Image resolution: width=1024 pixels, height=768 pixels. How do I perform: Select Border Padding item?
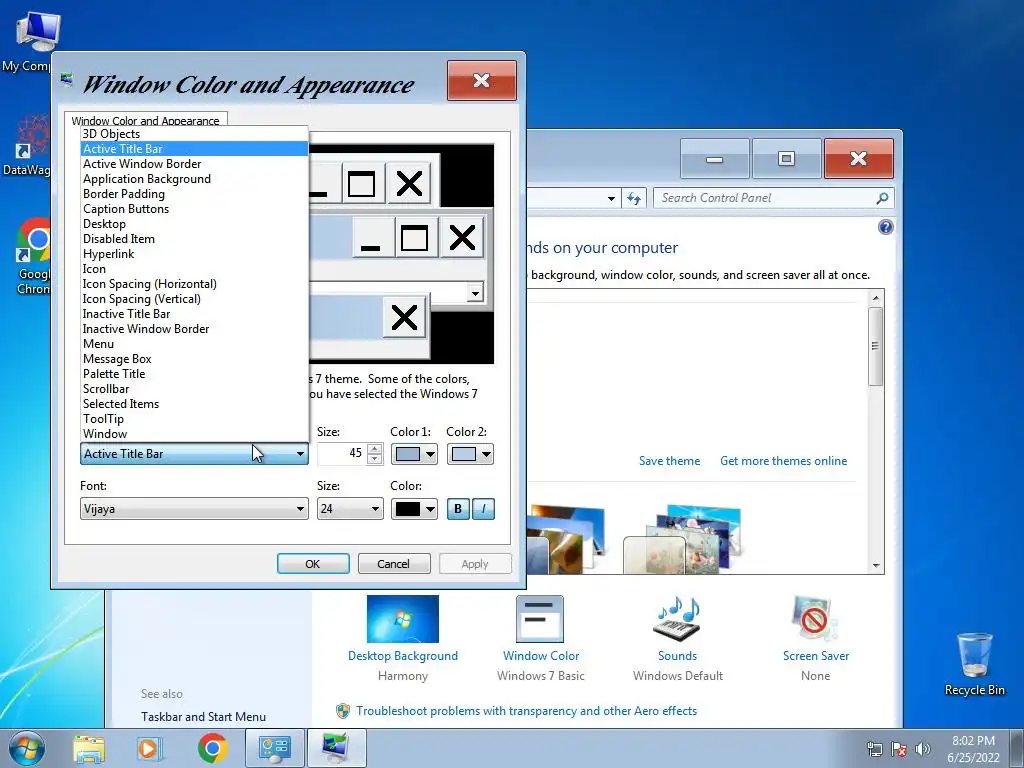[x=194, y=194]
